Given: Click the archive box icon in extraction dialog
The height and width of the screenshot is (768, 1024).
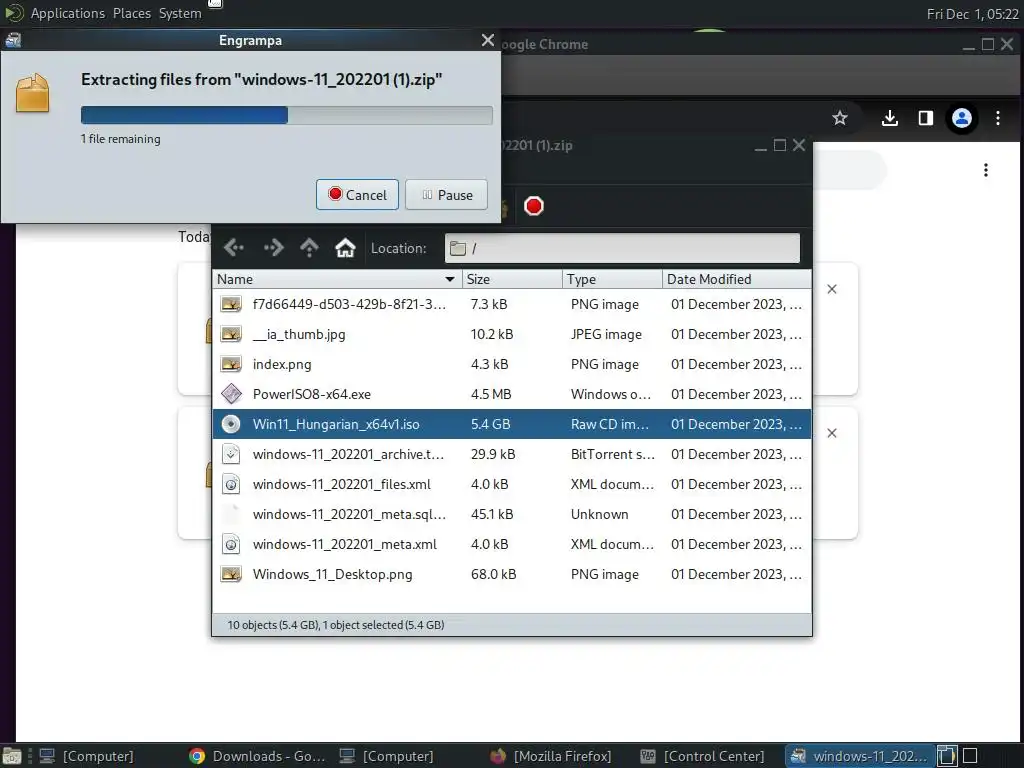Looking at the screenshot, I should tap(33, 93).
